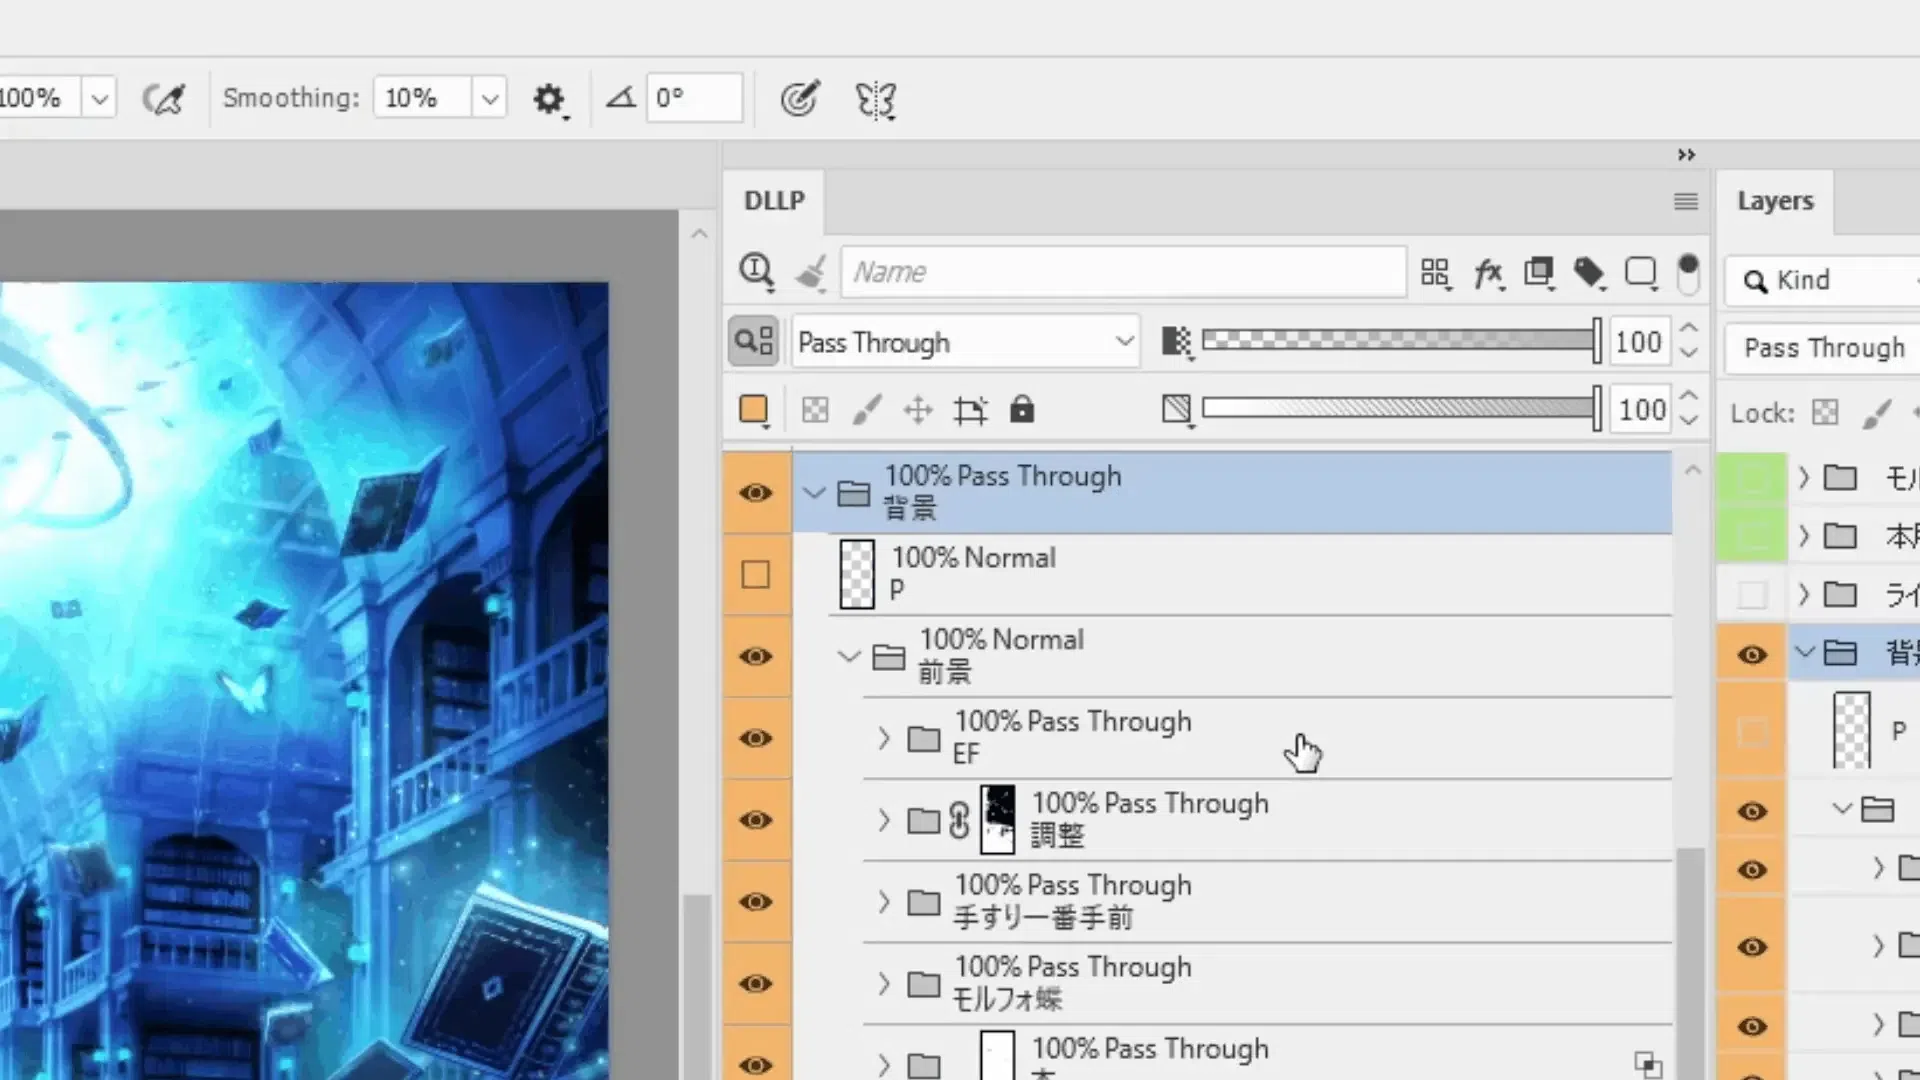Collapse panels double-arrow icon
The height and width of the screenshot is (1080, 1920).
coord(1687,155)
